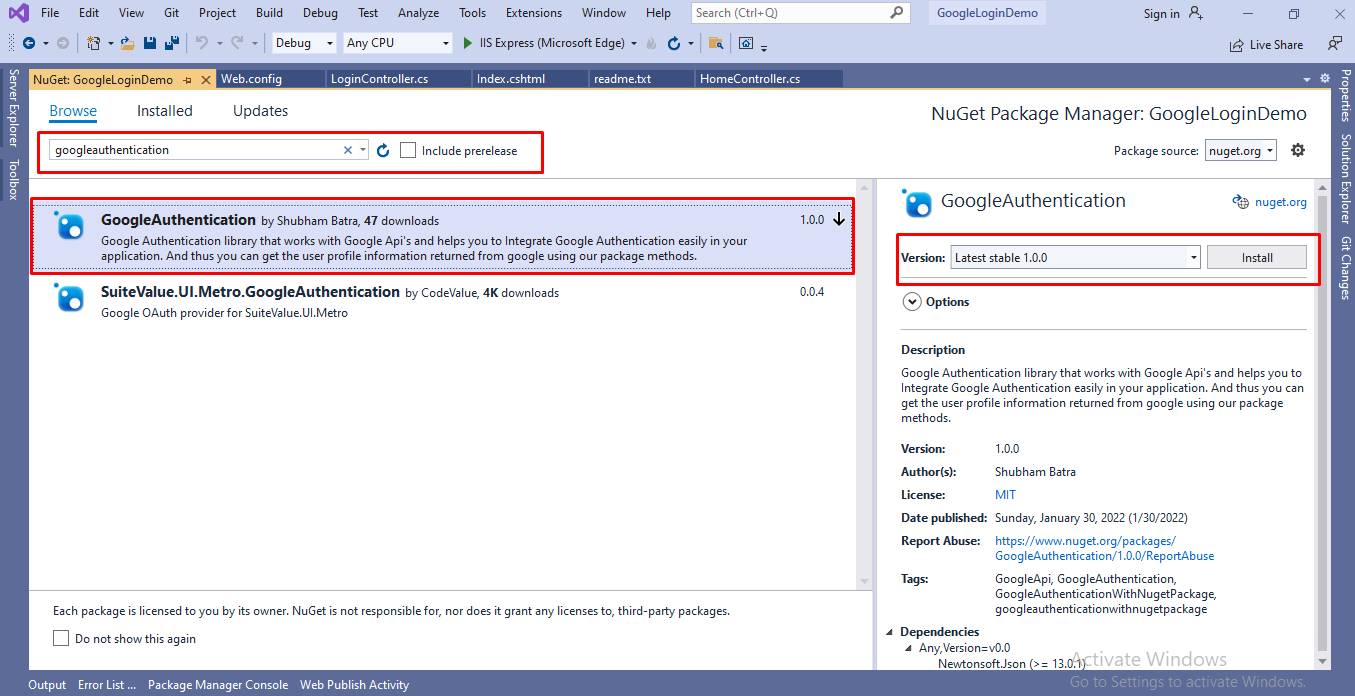Save the current file with the disk icon
The image size is (1355, 696).
tap(150, 43)
